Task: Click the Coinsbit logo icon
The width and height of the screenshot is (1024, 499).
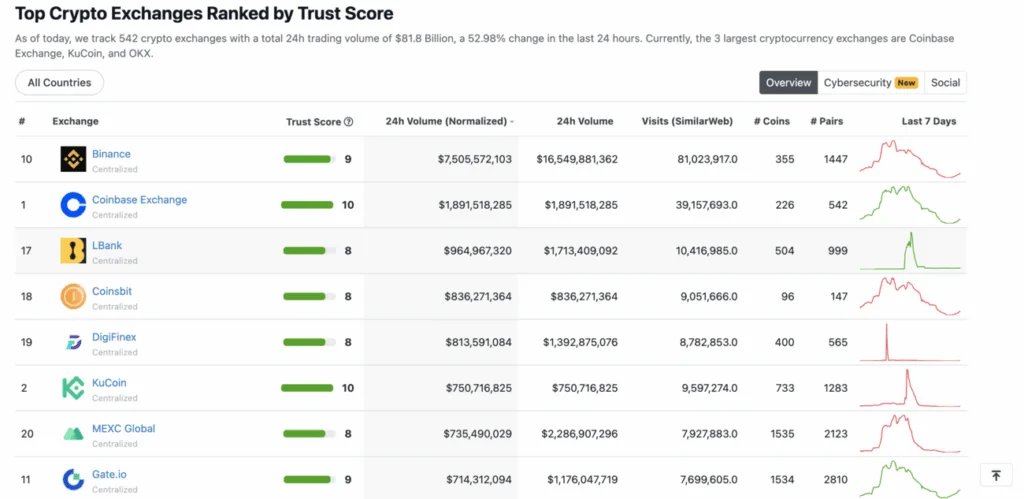Action: click(x=73, y=297)
